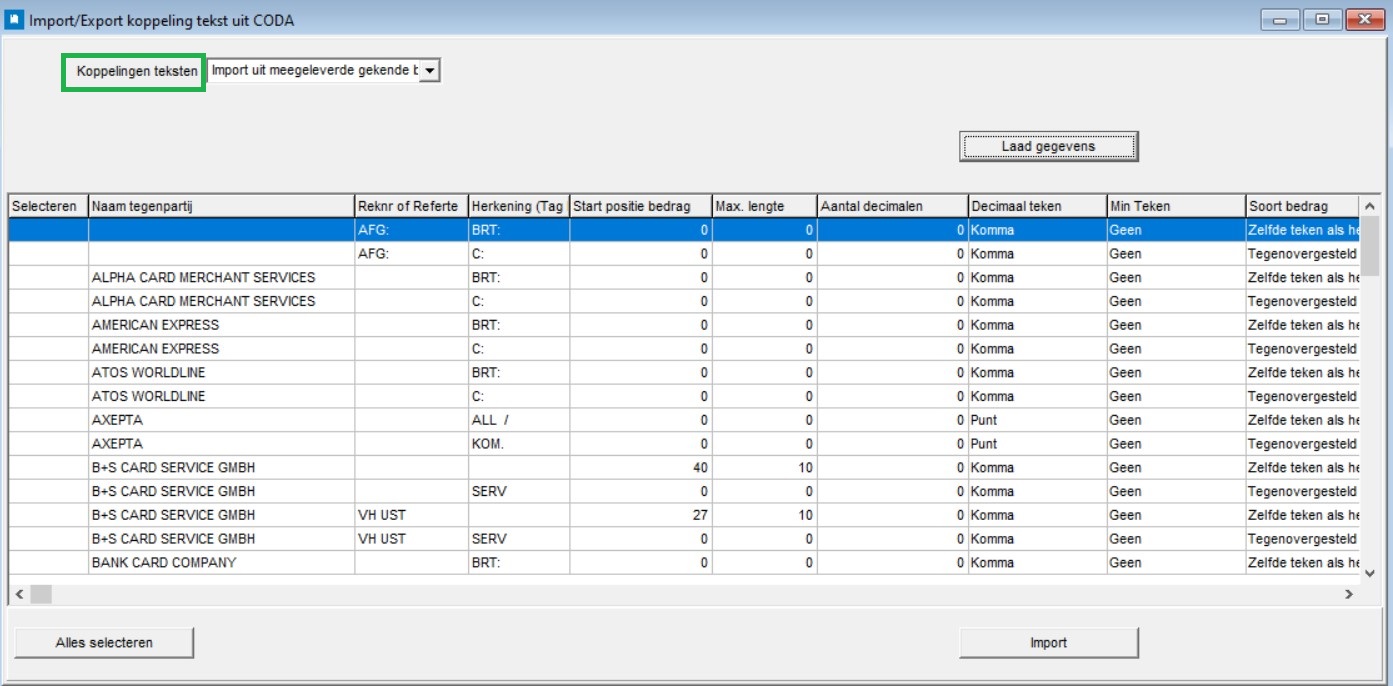Click the Max. lengte column header
The height and width of the screenshot is (686, 1393).
(764, 206)
